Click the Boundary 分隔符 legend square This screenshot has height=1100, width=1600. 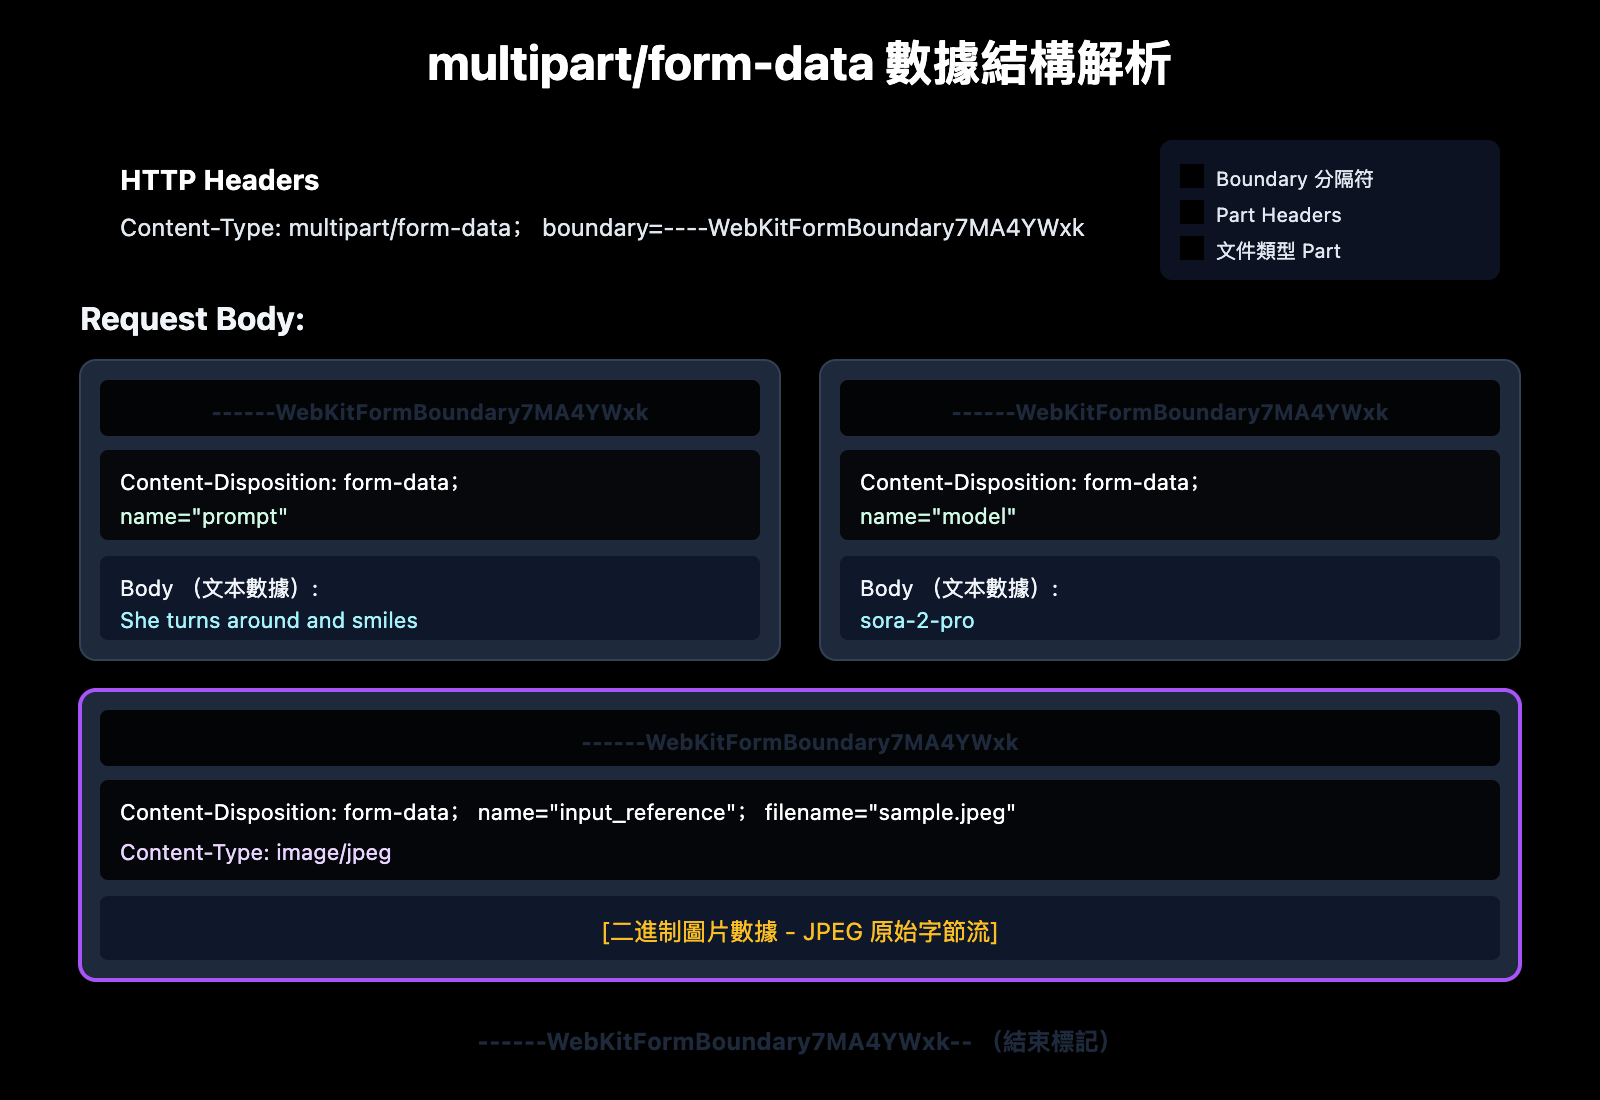[x=1191, y=175]
